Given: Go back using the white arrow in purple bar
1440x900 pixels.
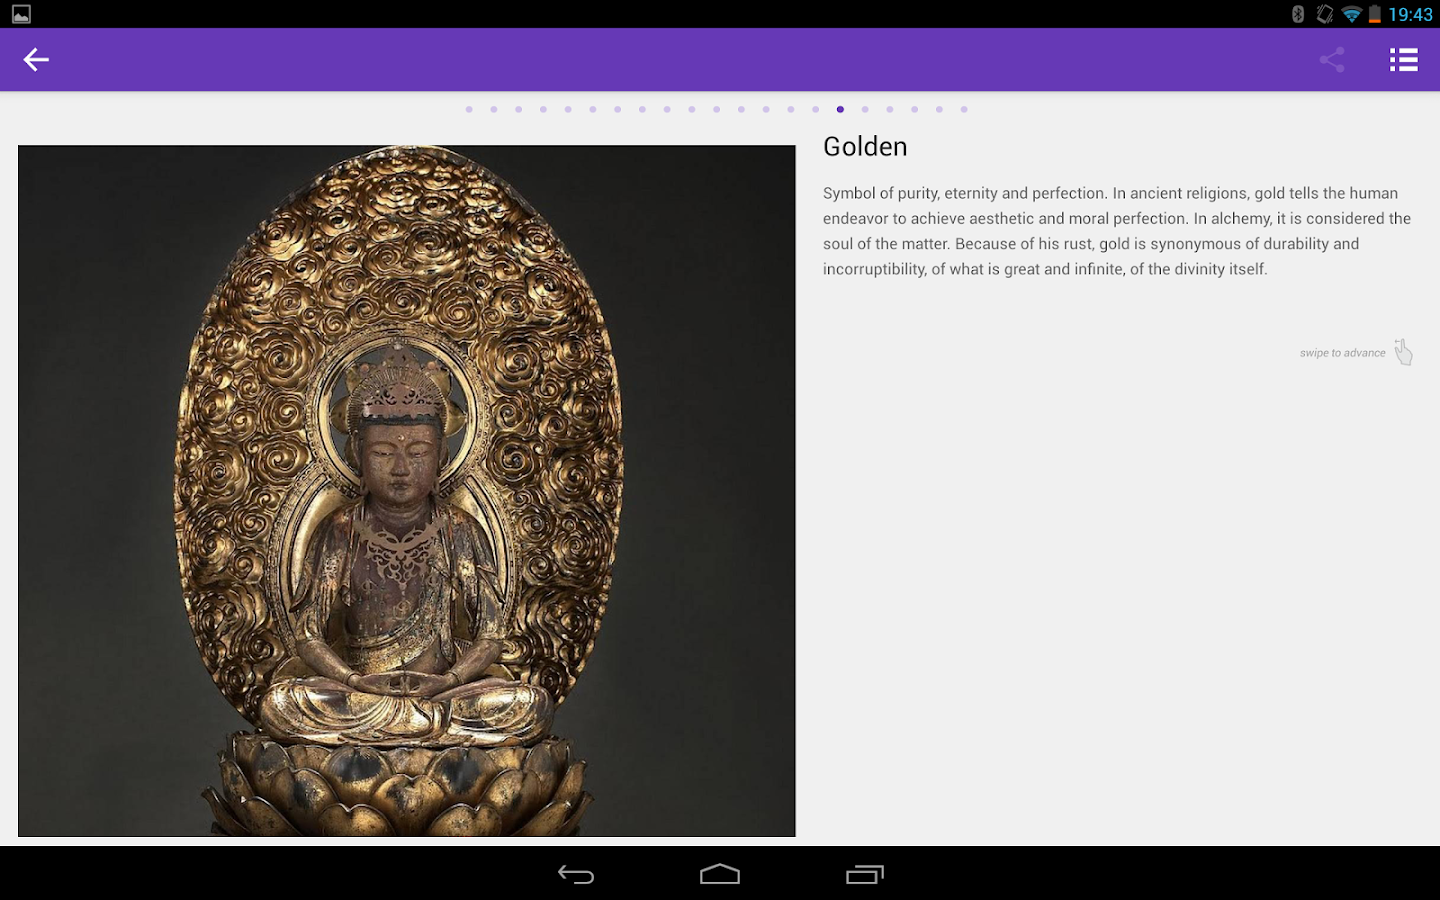Looking at the screenshot, I should click(36, 60).
